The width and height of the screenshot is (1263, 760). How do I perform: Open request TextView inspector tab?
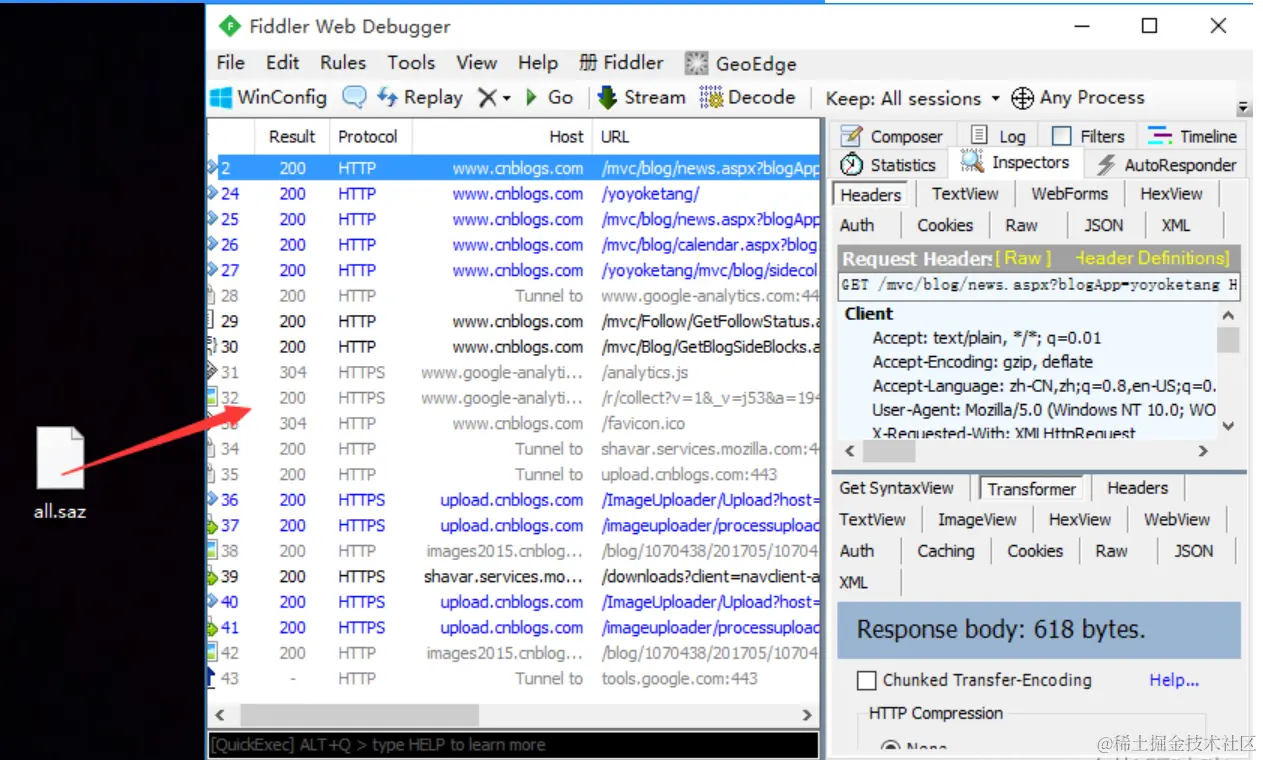point(965,194)
